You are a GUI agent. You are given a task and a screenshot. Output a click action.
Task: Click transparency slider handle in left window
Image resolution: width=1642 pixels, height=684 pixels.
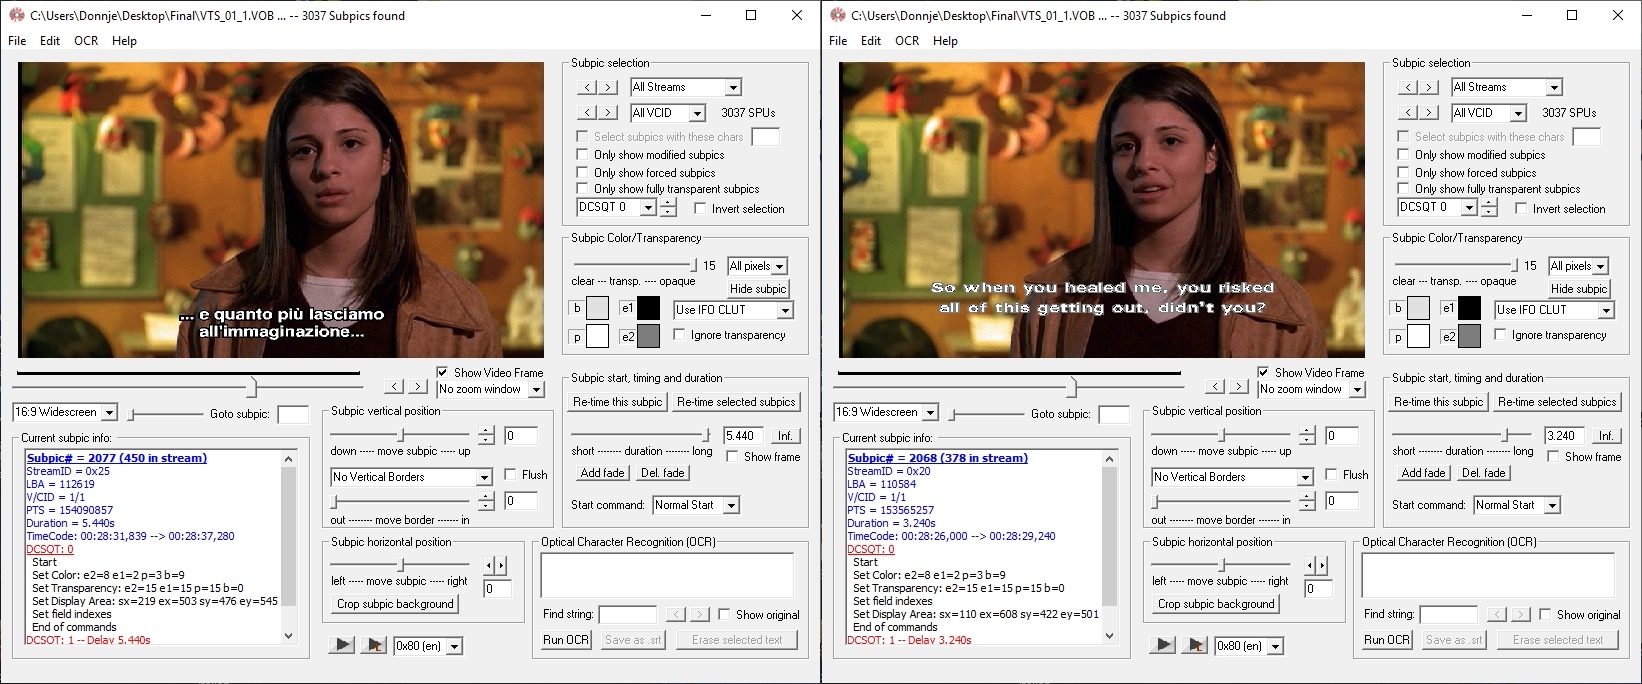click(x=693, y=265)
